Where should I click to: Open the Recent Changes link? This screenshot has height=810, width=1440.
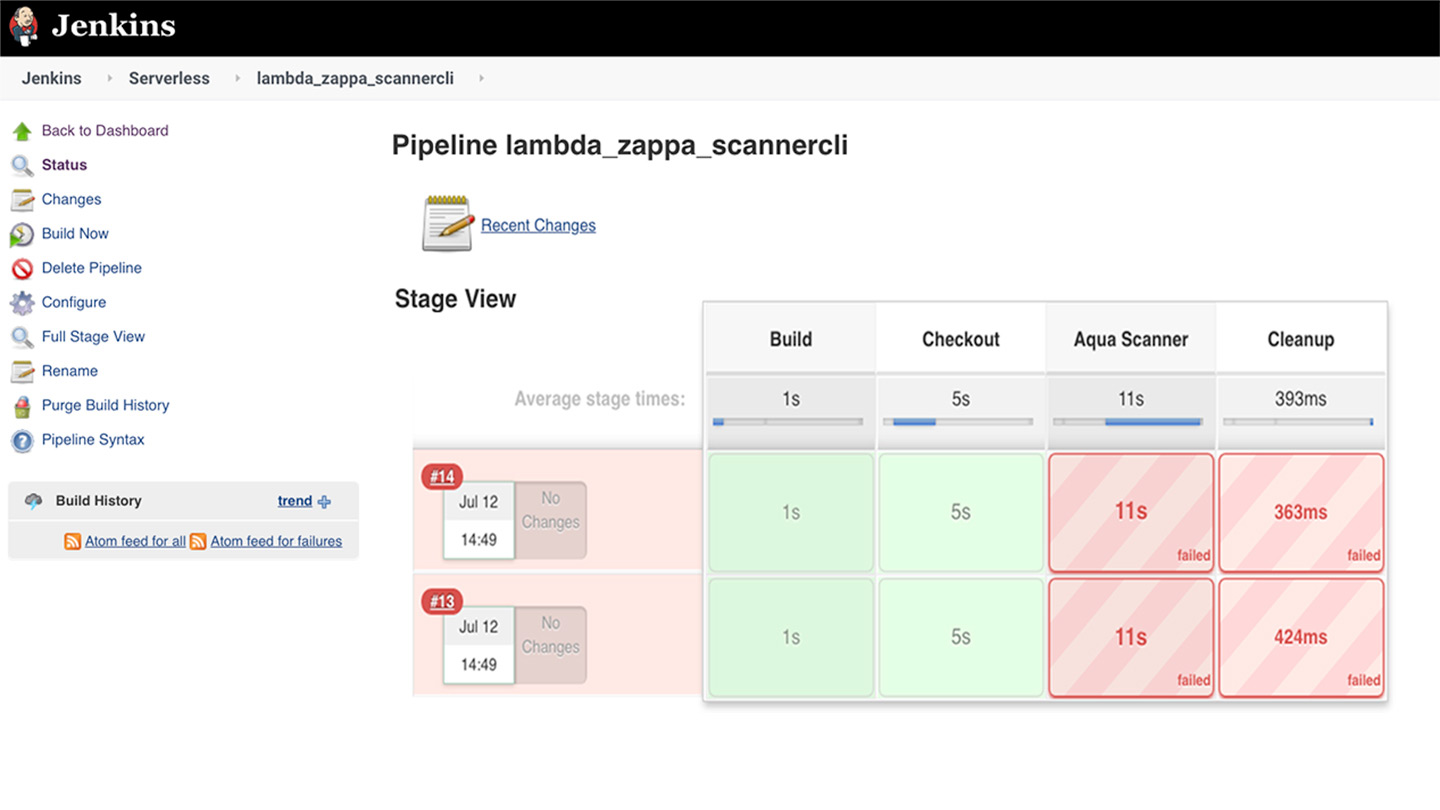click(538, 225)
